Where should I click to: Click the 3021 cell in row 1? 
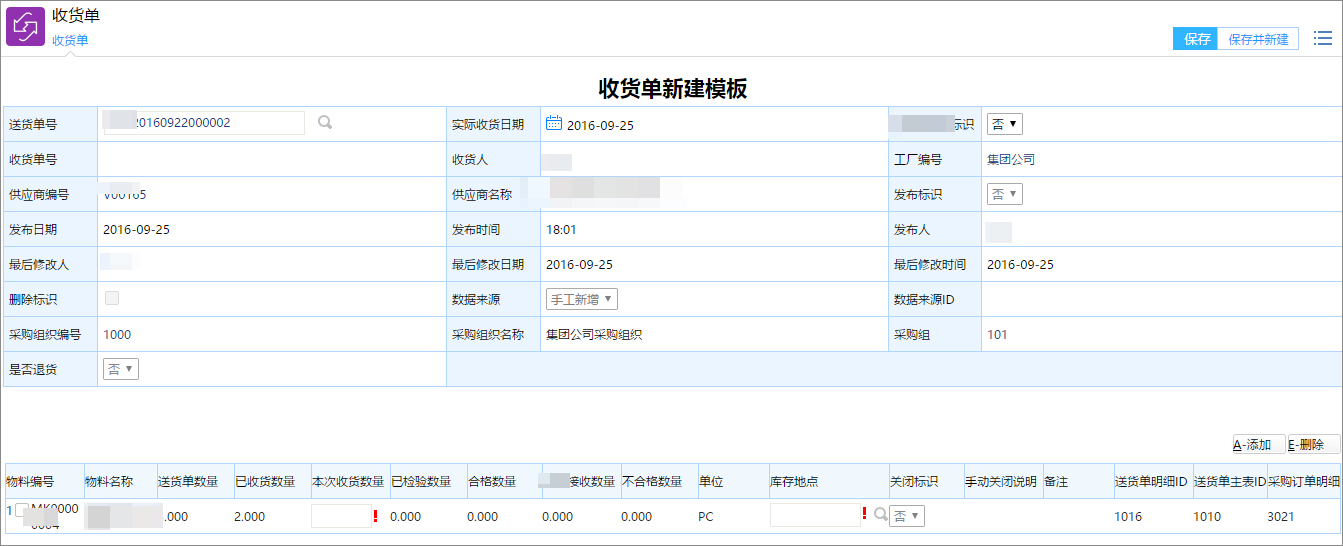pyautogui.click(x=1282, y=517)
